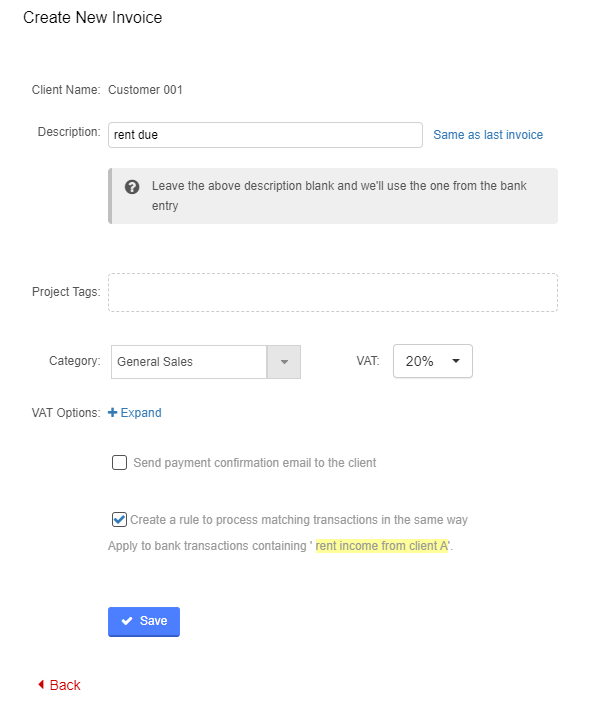Click Same as last invoice link

coord(488,135)
